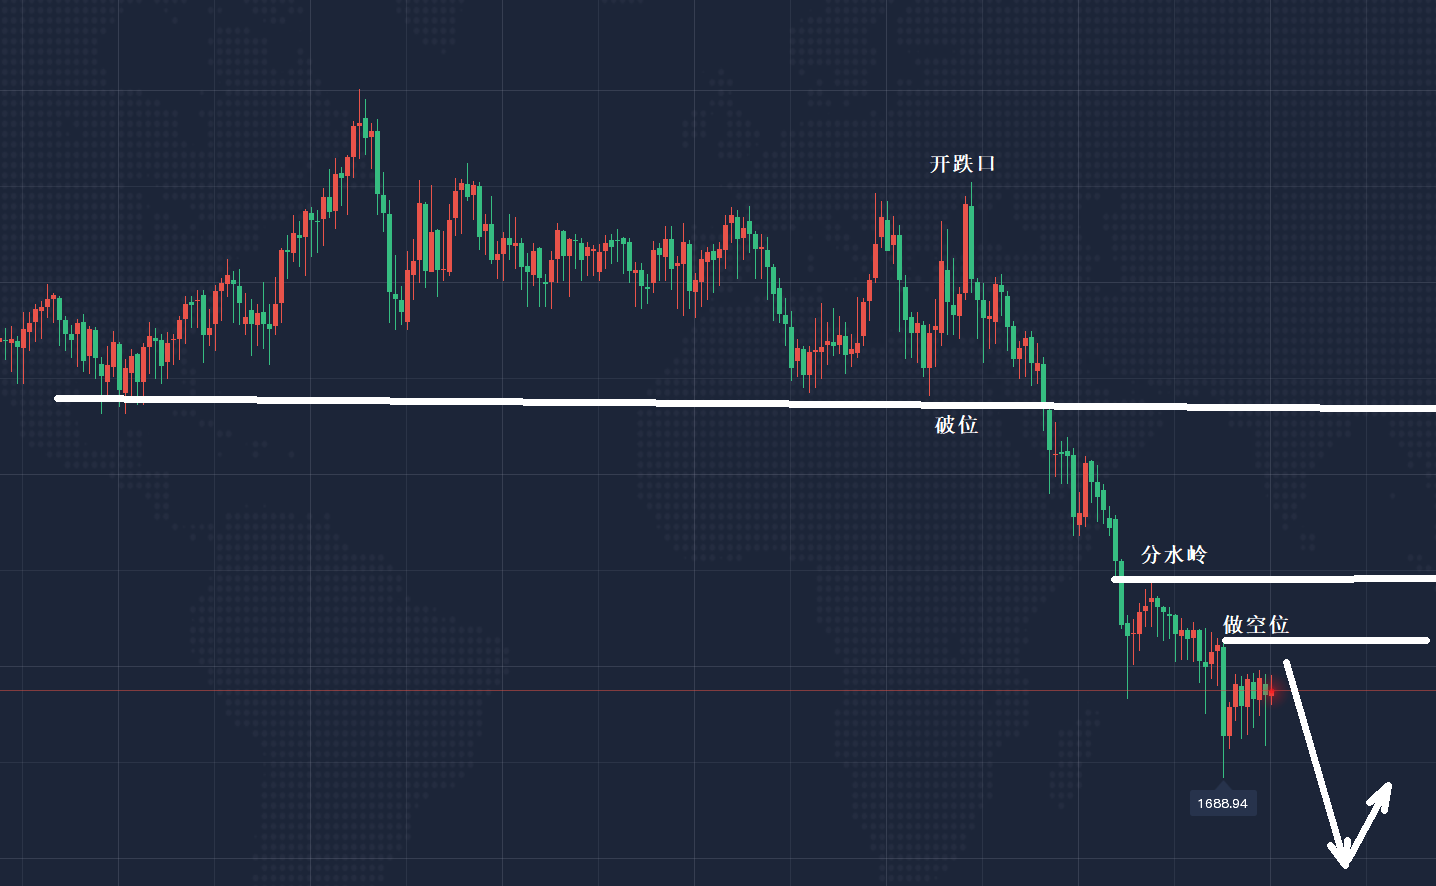
Task: Click the 分水岭 annotation text
Action: [1174, 554]
